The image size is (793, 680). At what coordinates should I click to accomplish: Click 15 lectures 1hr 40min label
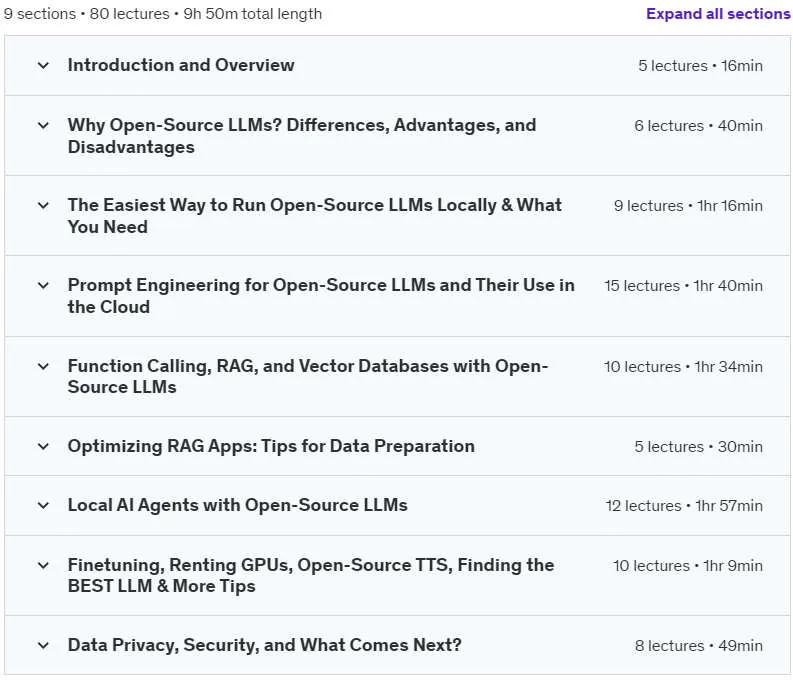(683, 286)
